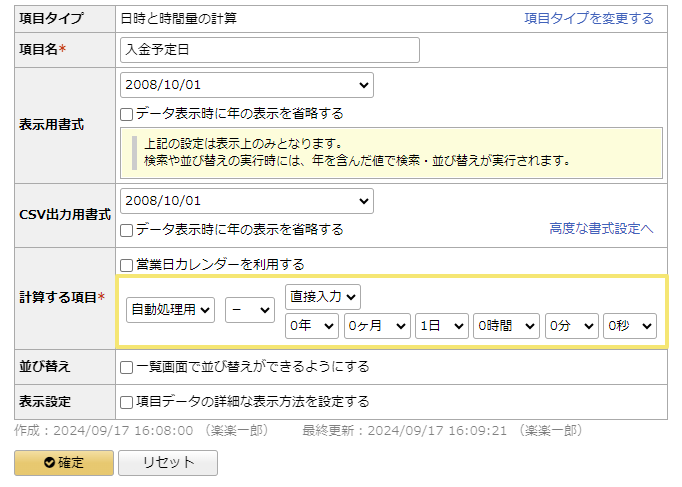Enable year omission checkbox under CSV出力用書式

click(127, 230)
